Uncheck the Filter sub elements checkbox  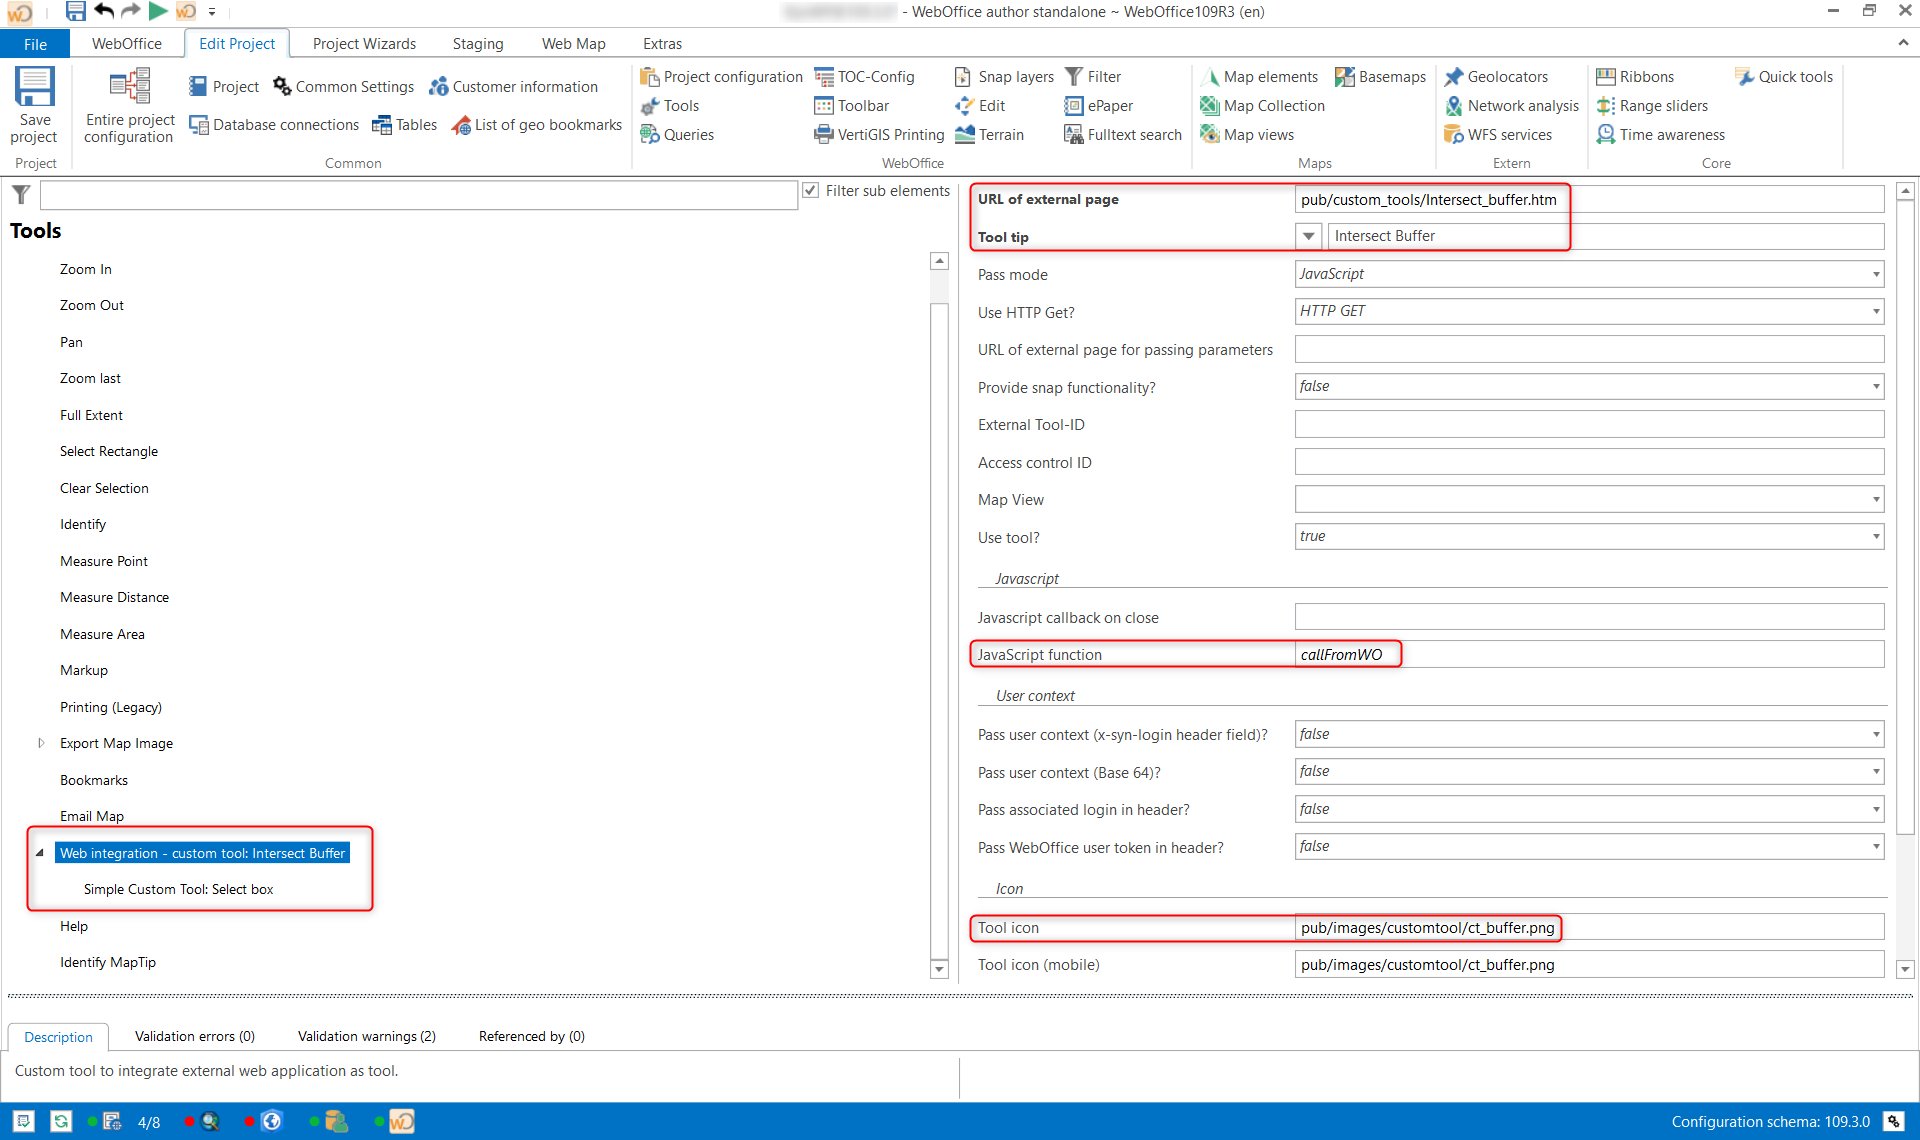pyautogui.click(x=810, y=190)
